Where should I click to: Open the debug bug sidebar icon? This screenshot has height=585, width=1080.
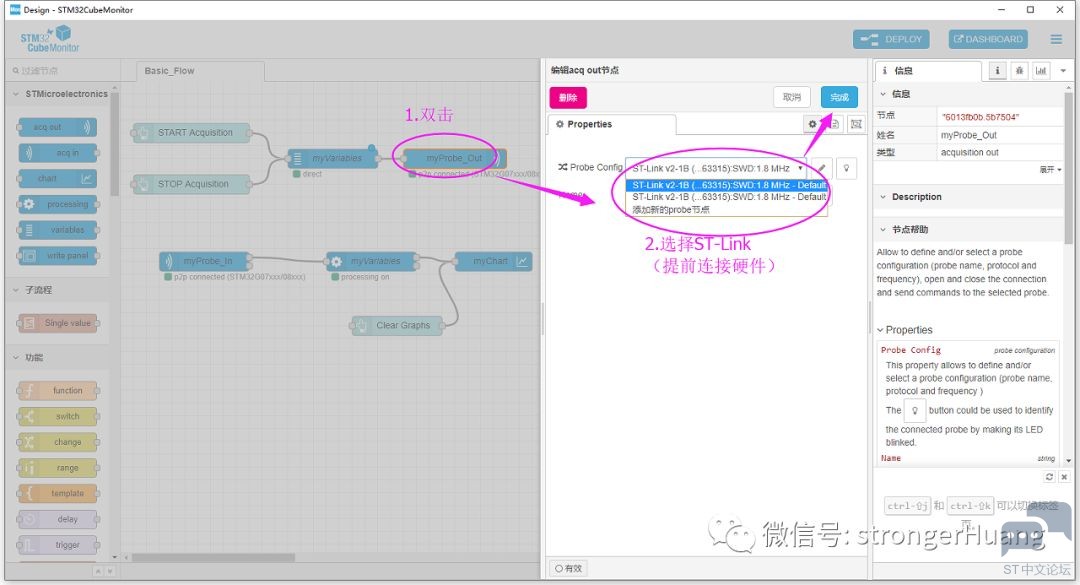tap(1019, 70)
